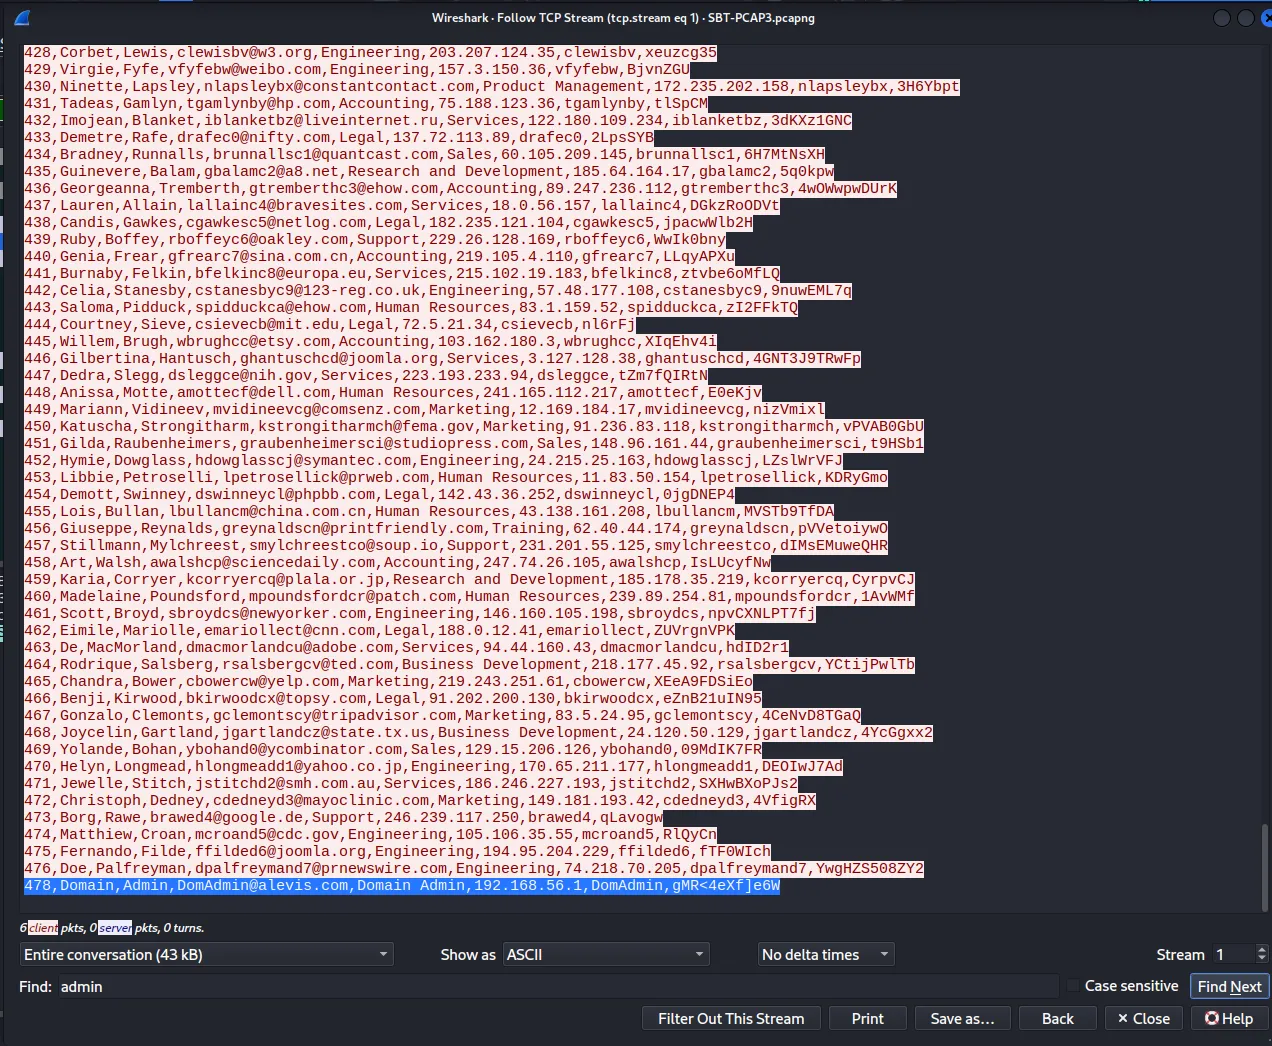1272x1046 pixels.
Task: Click line 439 Ruby Boffey
Action: [x=374, y=239]
